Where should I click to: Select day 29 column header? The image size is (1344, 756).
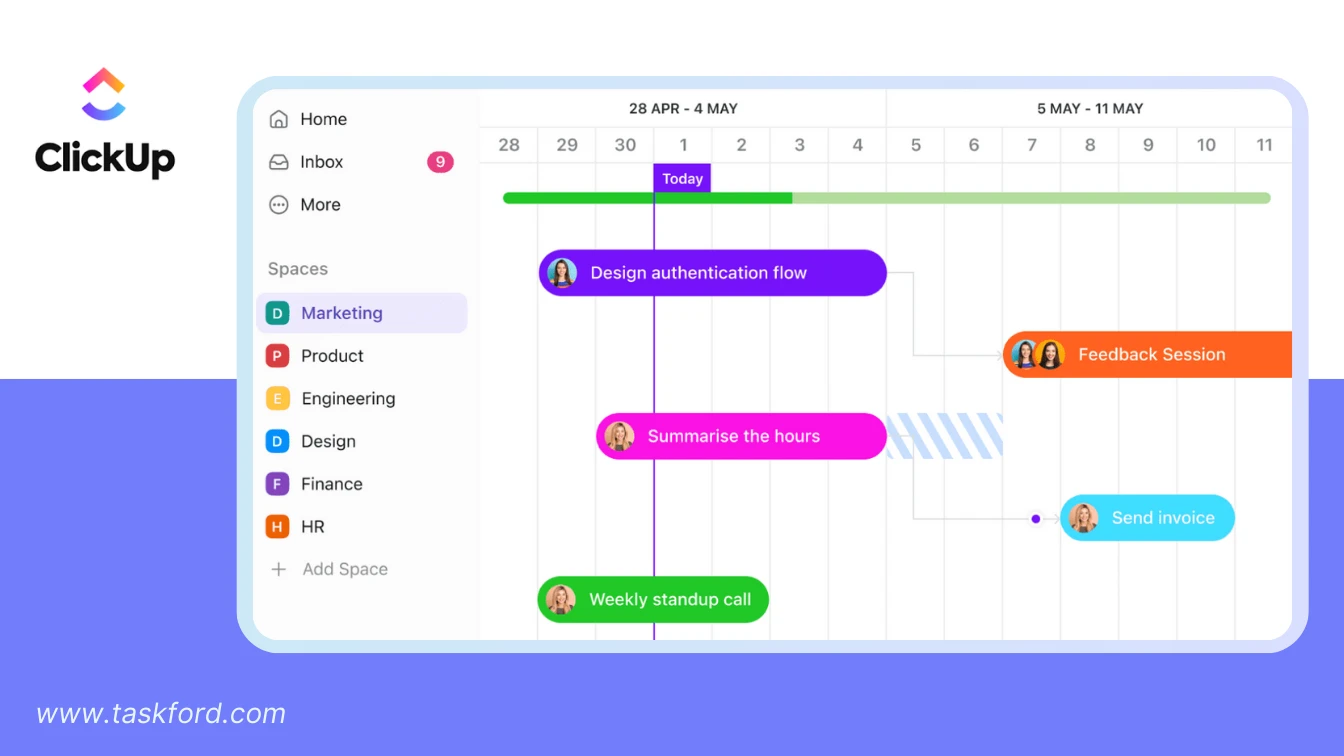[567, 145]
